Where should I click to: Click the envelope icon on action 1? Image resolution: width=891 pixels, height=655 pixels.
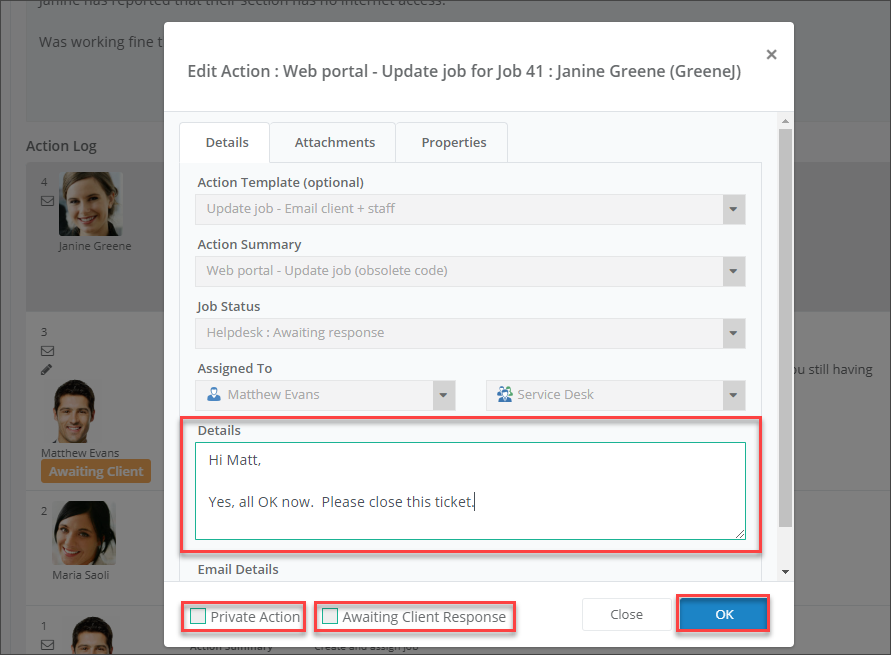point(48,645)
